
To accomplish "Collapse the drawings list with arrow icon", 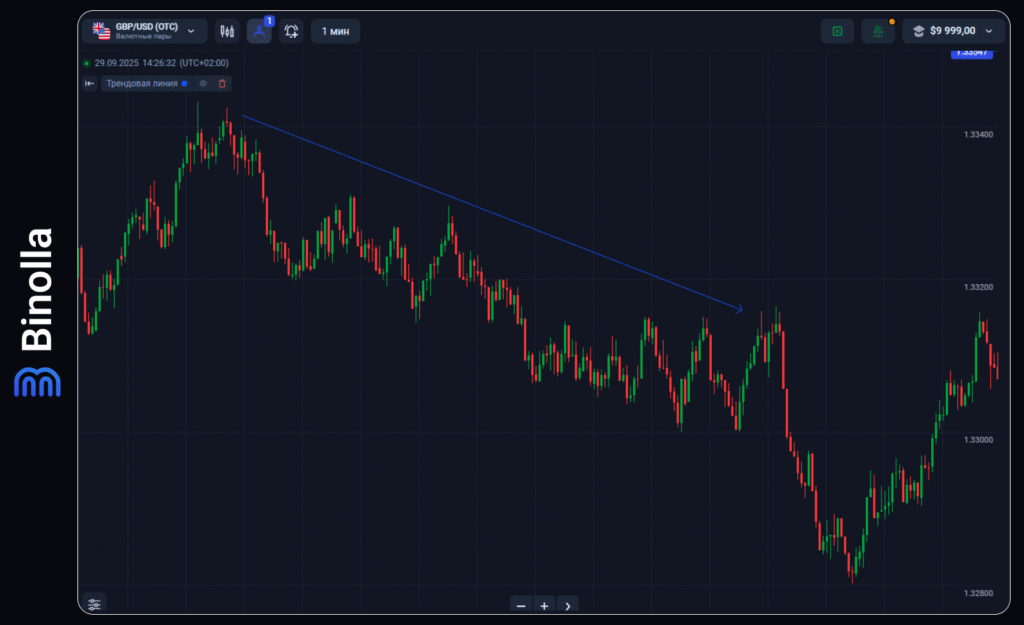I will point(90,84).
